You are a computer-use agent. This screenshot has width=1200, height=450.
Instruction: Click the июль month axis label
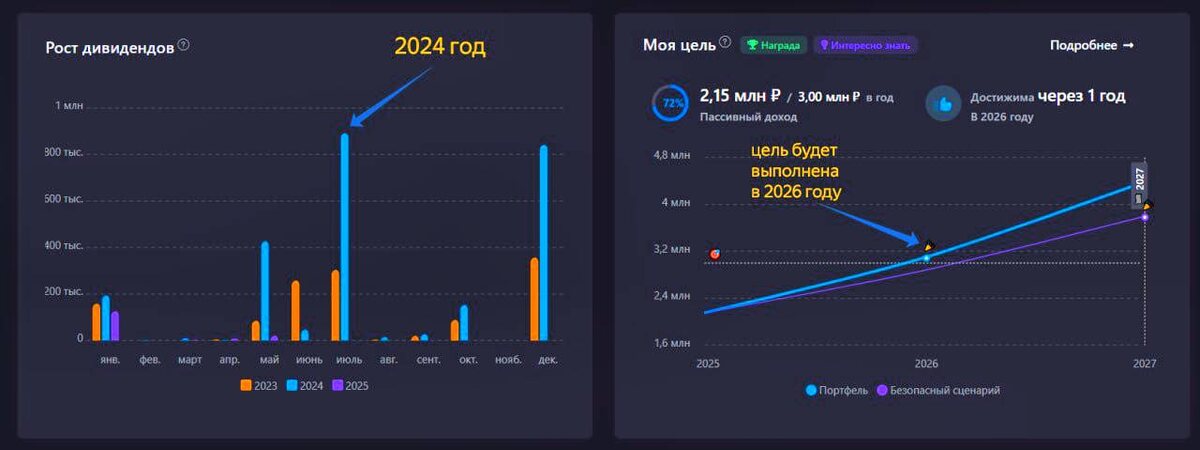(347, 359)
